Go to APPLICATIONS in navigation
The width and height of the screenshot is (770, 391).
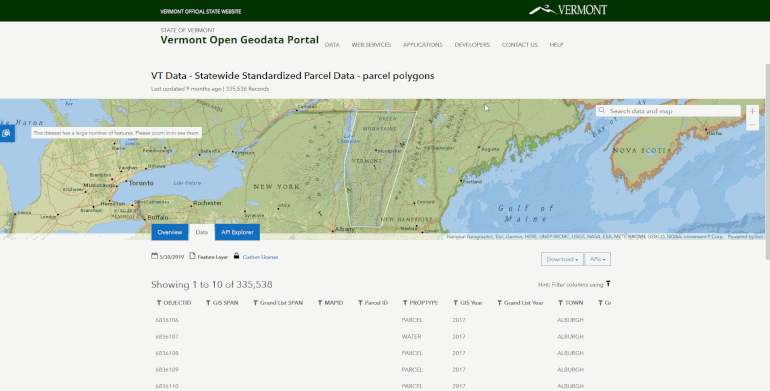pos(423,45)
